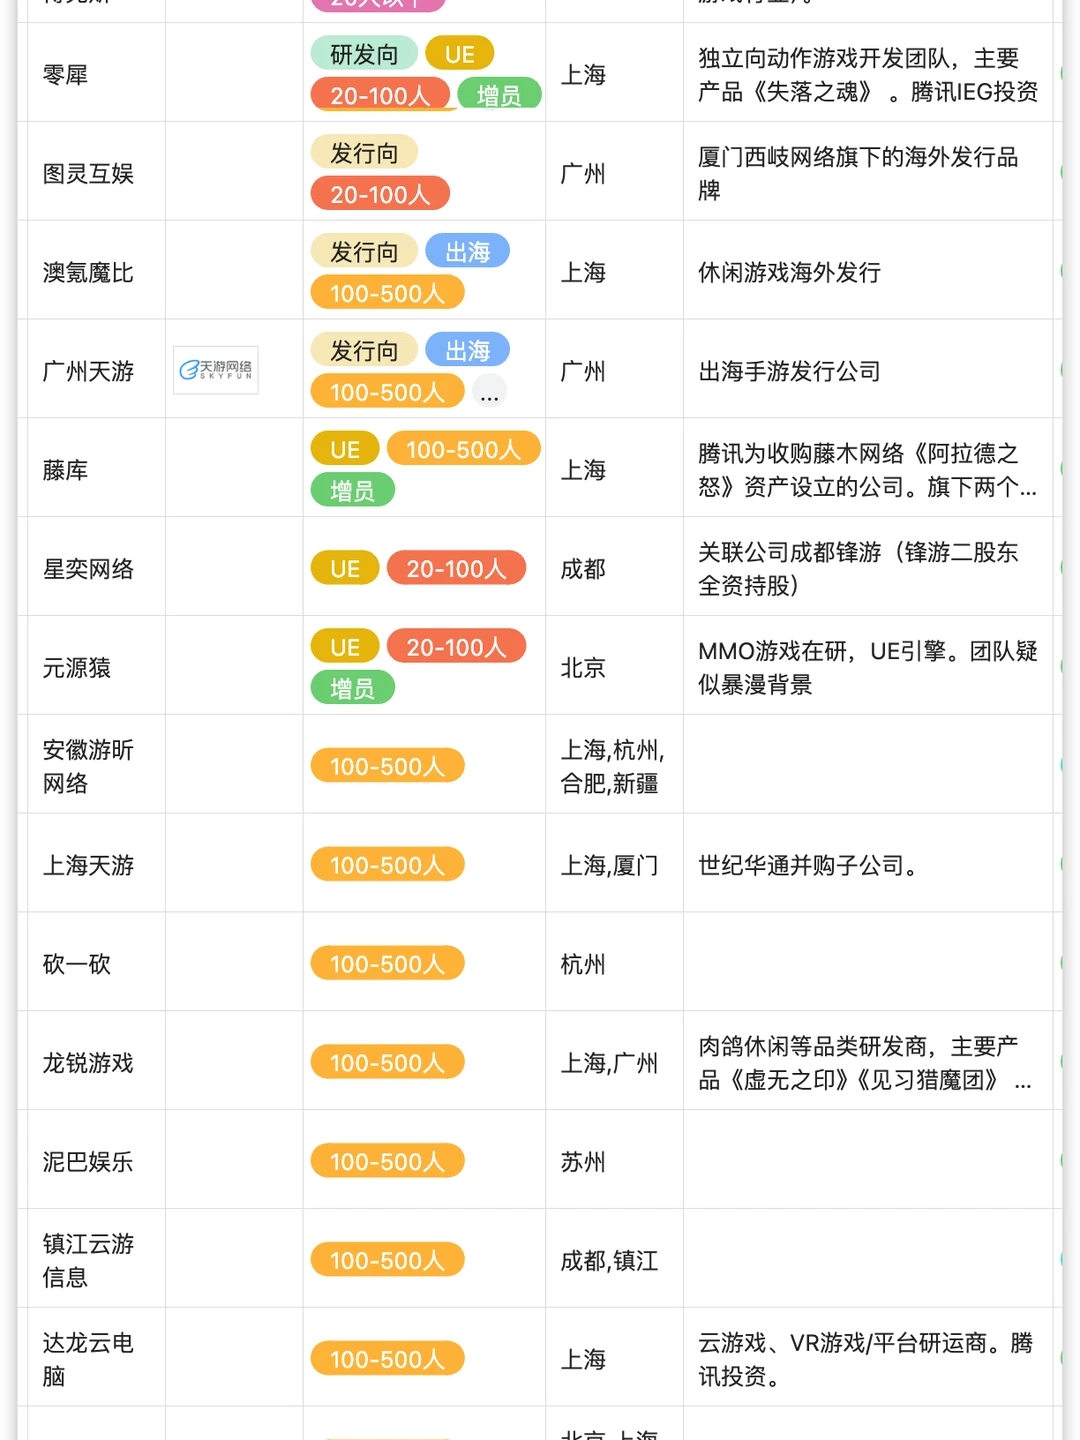Click the UE tag in 藤库 row
This screenshot has height=1440, width=1080.
point(345,449)
